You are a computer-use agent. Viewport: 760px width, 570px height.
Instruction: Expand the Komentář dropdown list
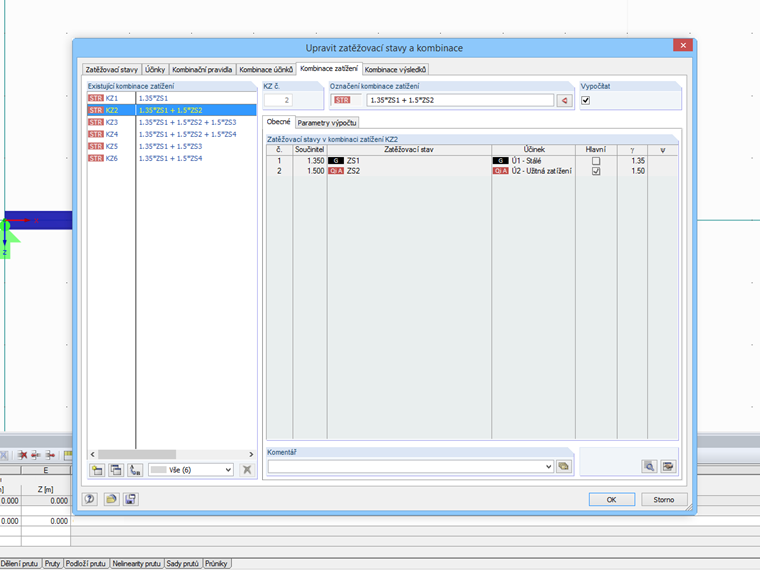coord(548,466)
